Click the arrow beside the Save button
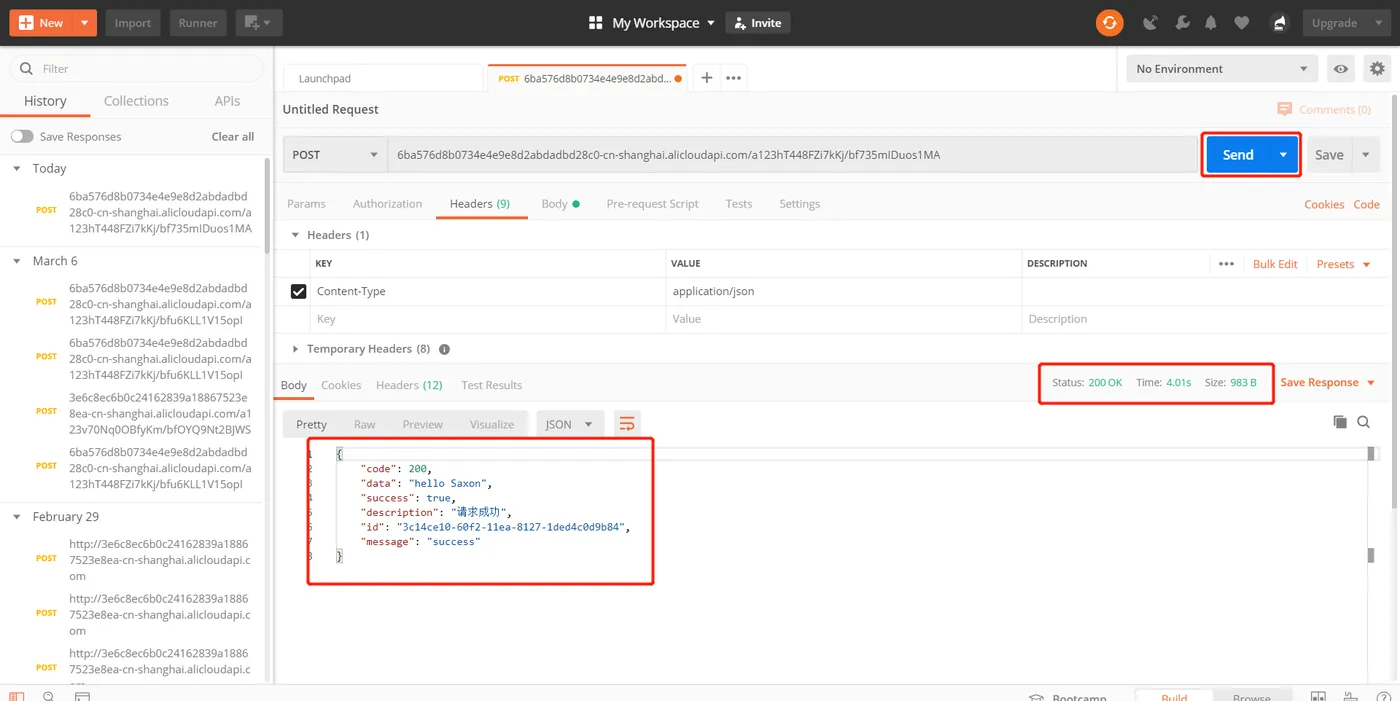1400x701 pixels. (1366, 155)
